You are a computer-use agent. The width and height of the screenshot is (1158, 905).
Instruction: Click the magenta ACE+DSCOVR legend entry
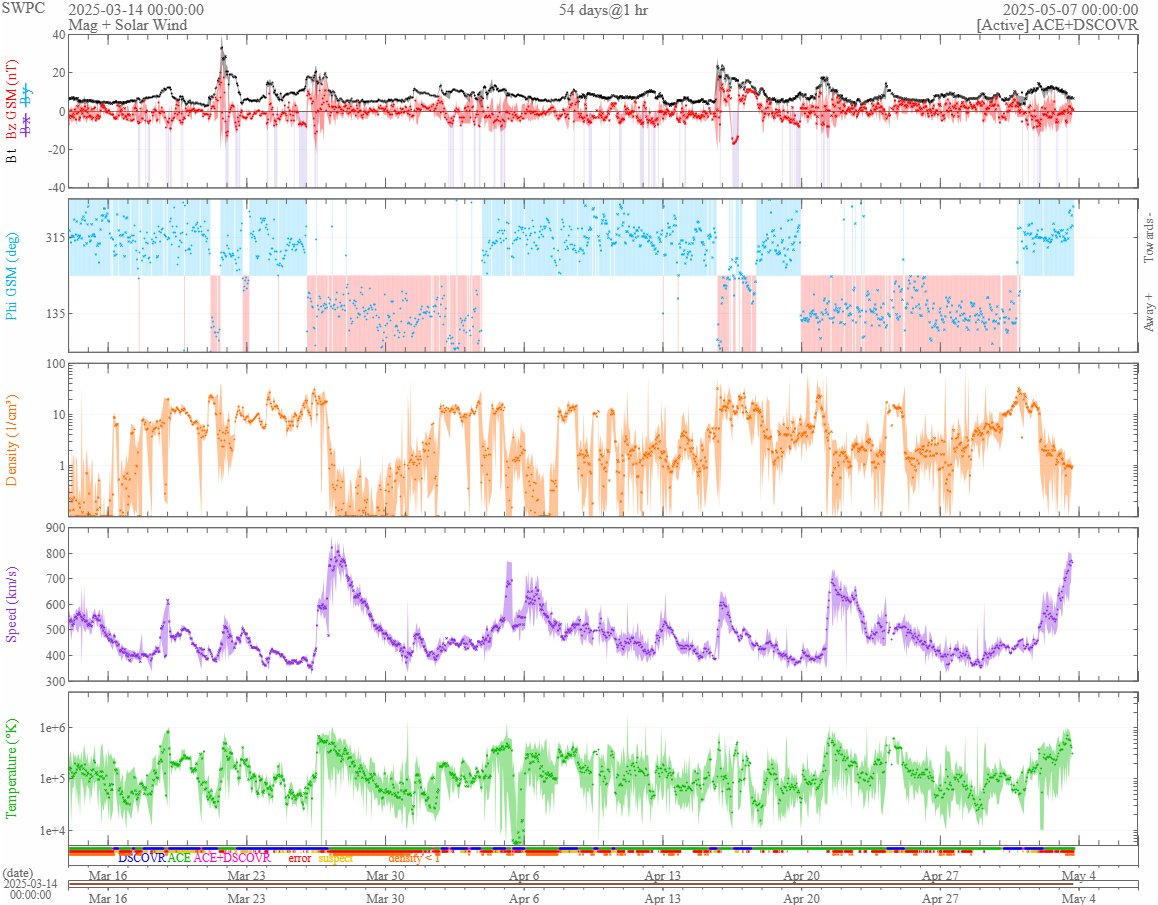tap(232, 858)
